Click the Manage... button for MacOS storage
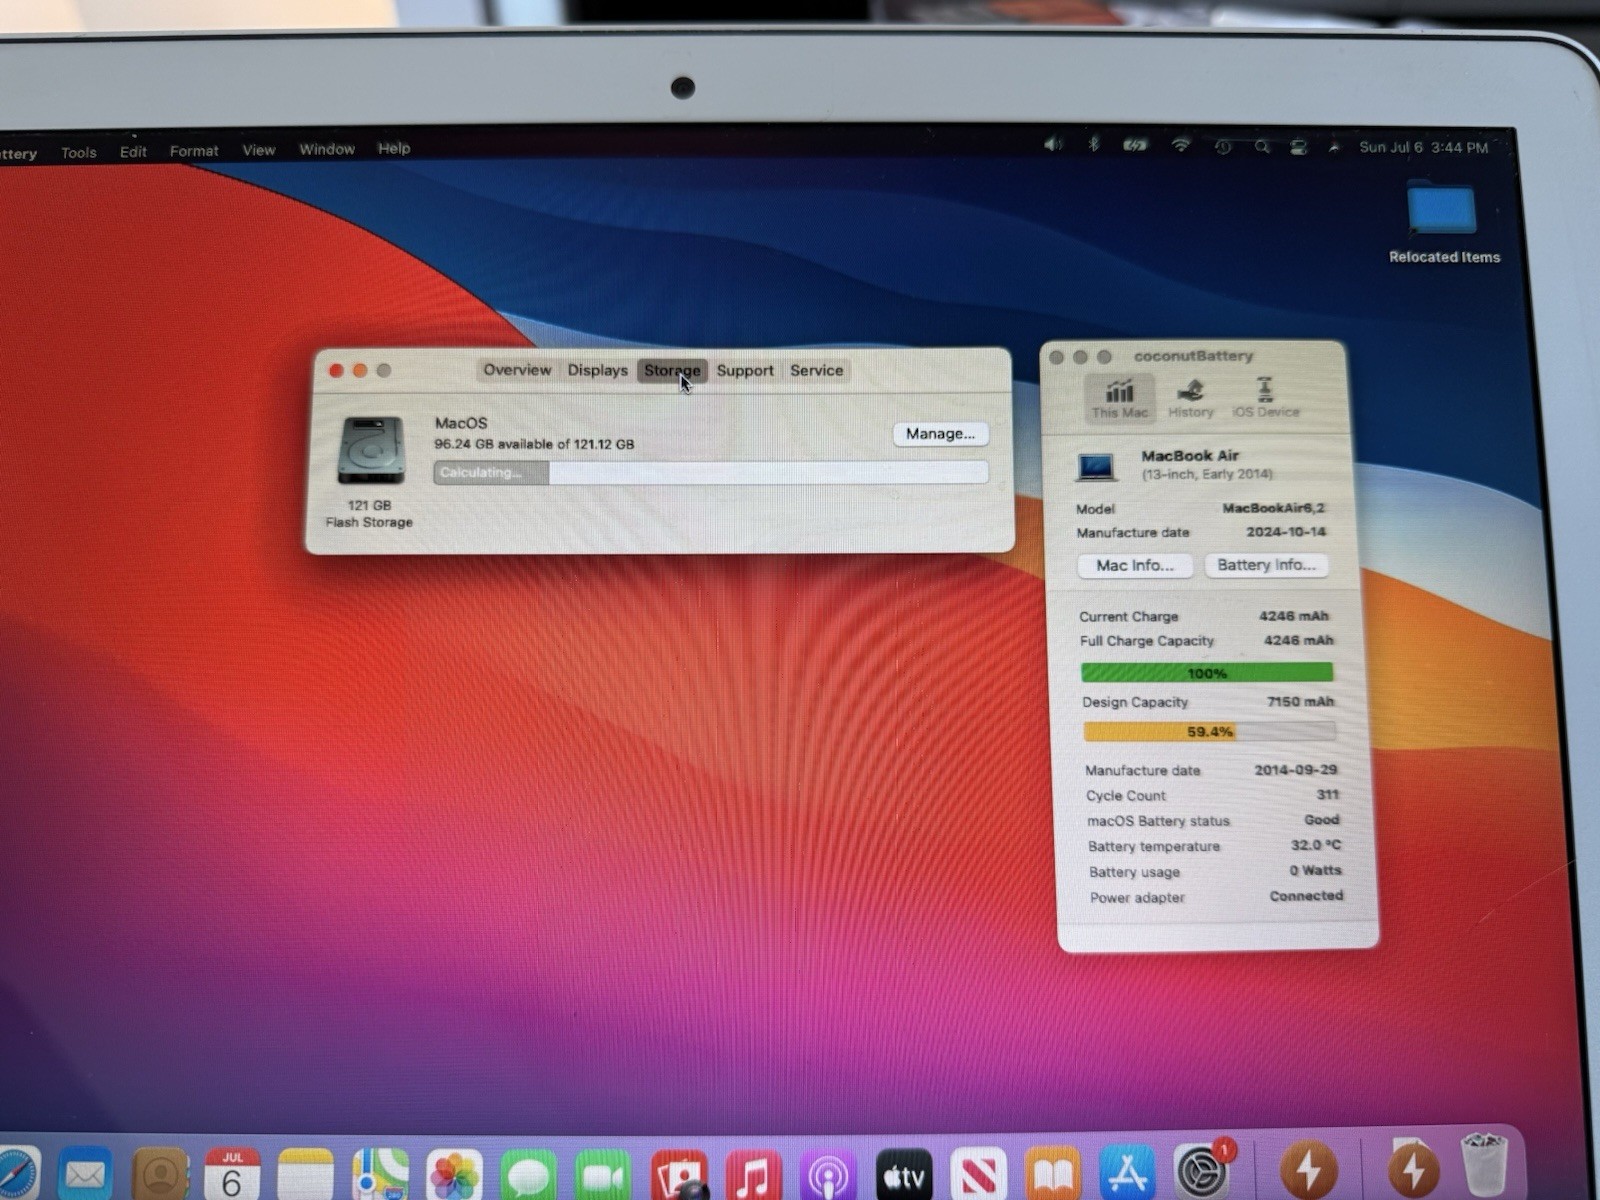 click(x=940, y=433)
